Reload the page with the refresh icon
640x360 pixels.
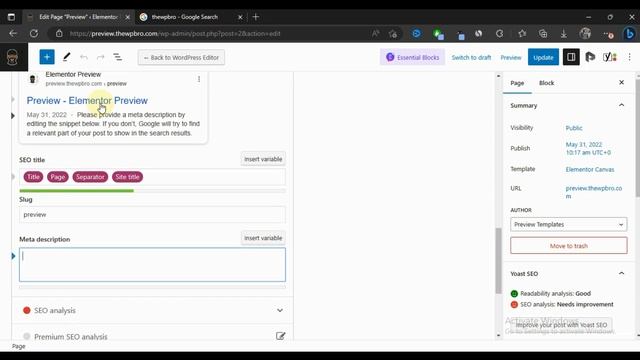point(34,33)
